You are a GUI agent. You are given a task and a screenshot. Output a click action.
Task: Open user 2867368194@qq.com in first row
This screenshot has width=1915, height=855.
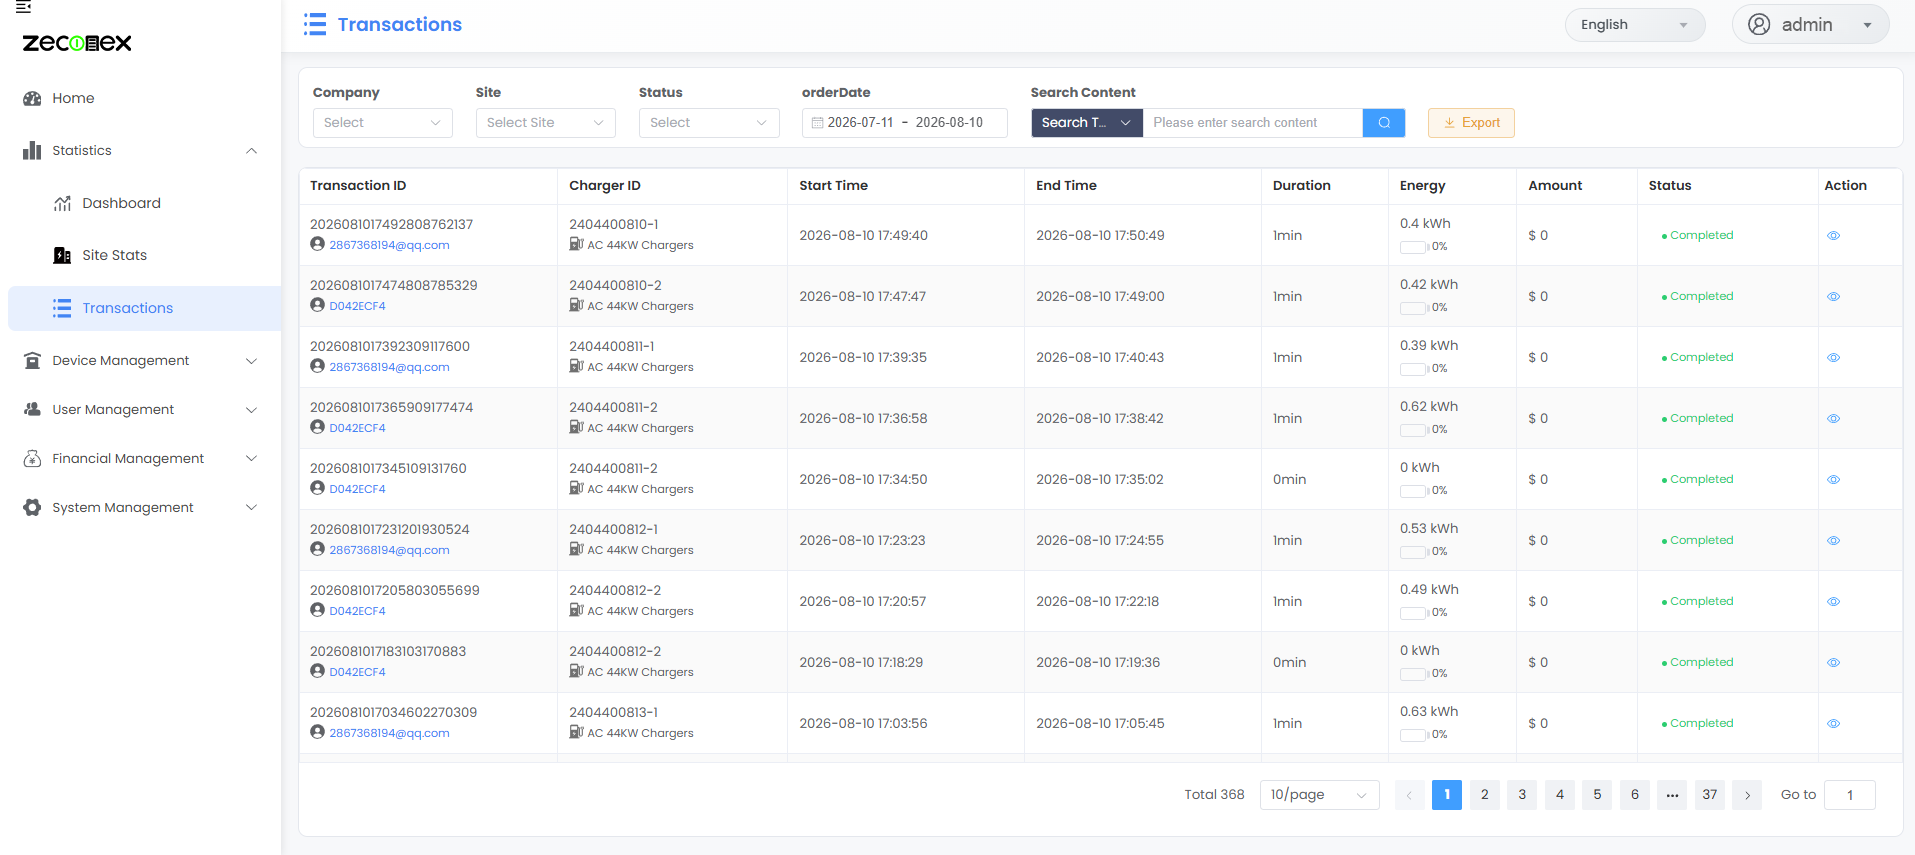(389, 245)
